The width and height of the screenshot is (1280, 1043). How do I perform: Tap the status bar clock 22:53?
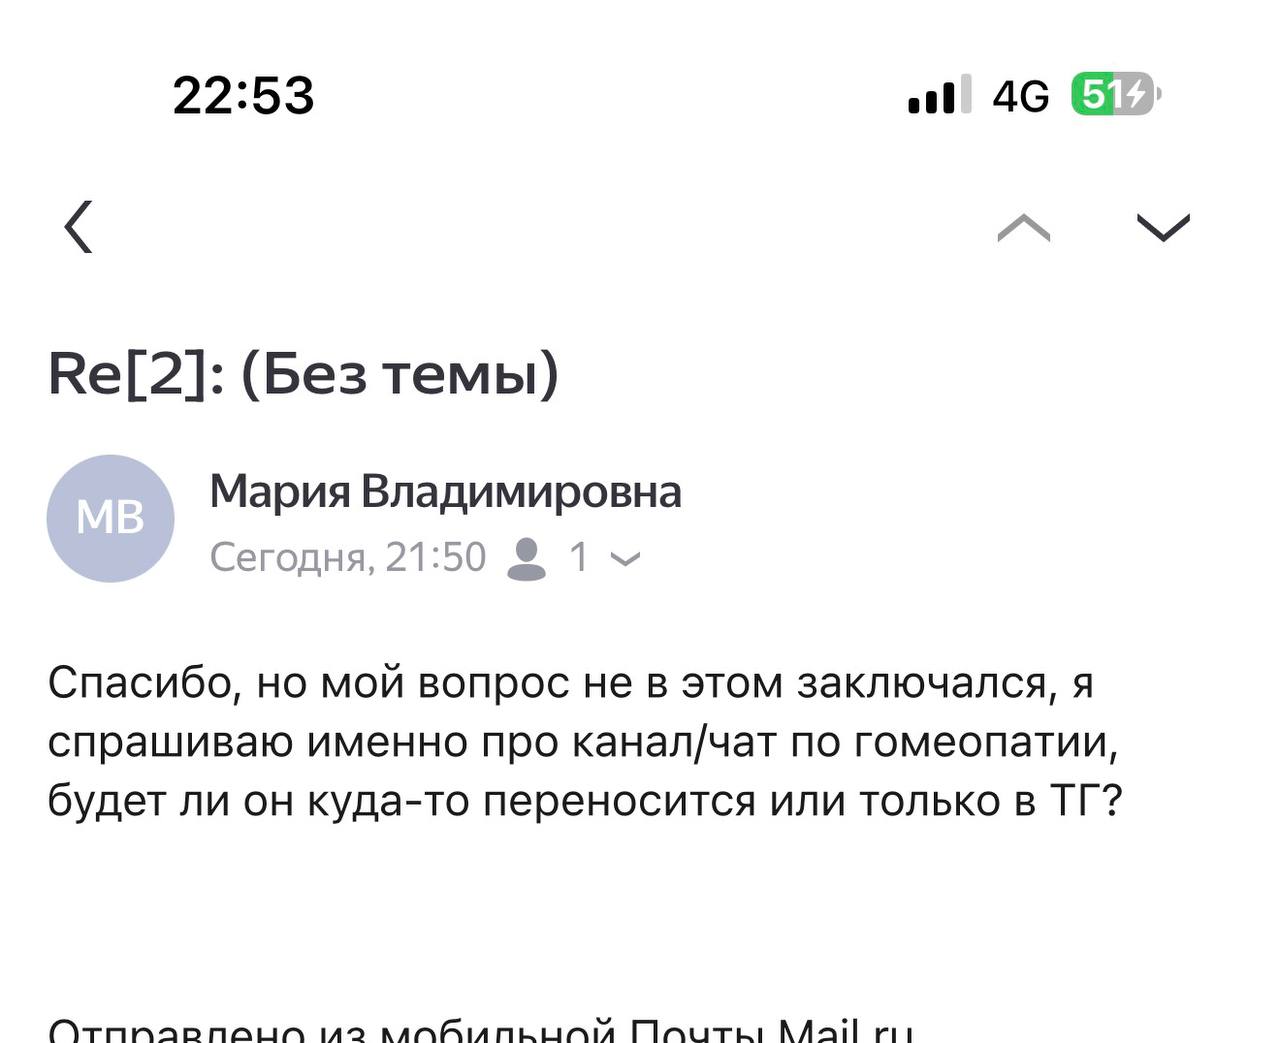(243, 96)
